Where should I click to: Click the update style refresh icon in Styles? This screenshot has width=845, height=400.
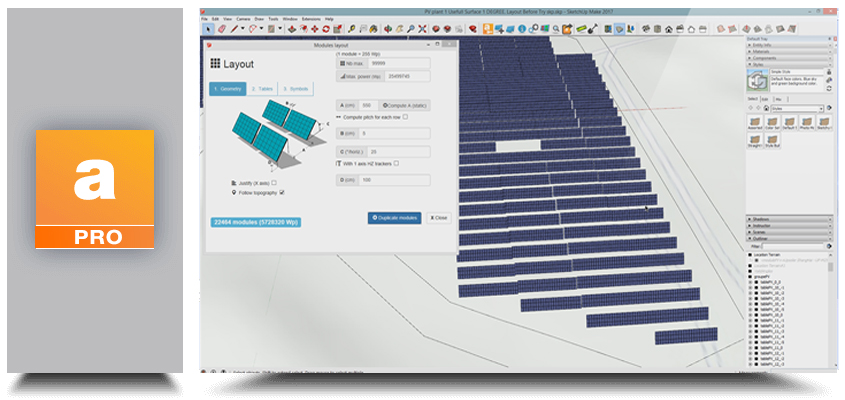click(x=829, y=88)
